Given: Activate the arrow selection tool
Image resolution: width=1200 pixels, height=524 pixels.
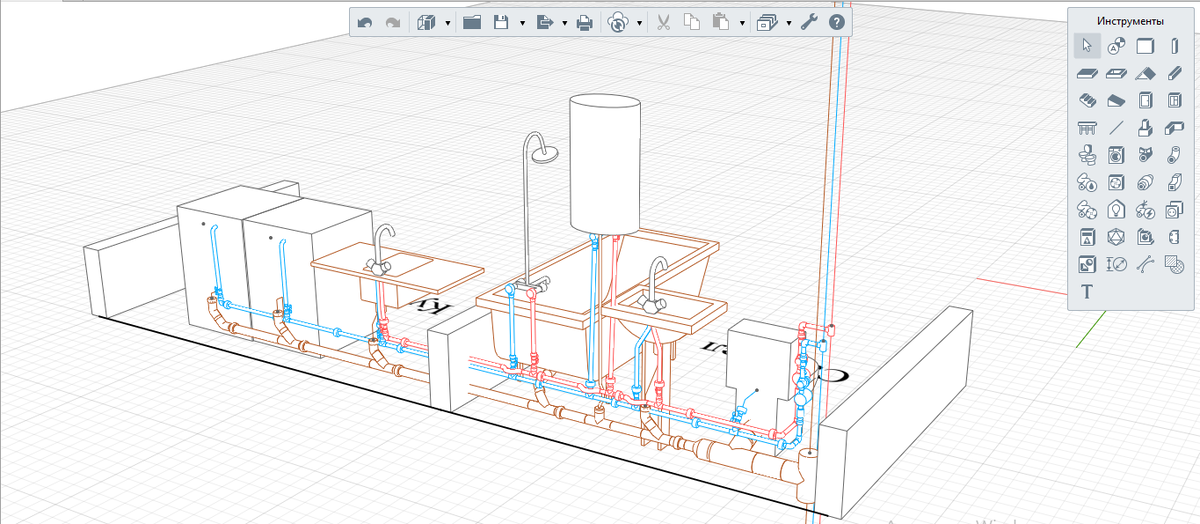Looking at the screenshot, I should point(1087,45).
